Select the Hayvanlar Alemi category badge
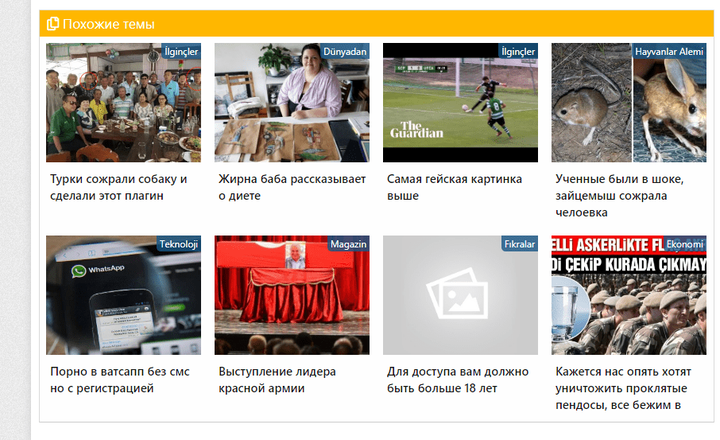 (x=669, y=51)
